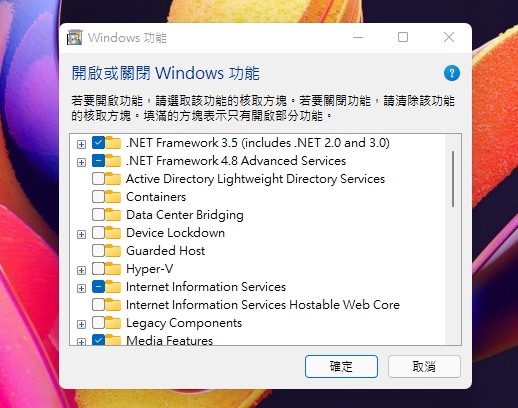Click the Data Center Bridging folder icon
The image size is (518, 408).
coord(113,215)
